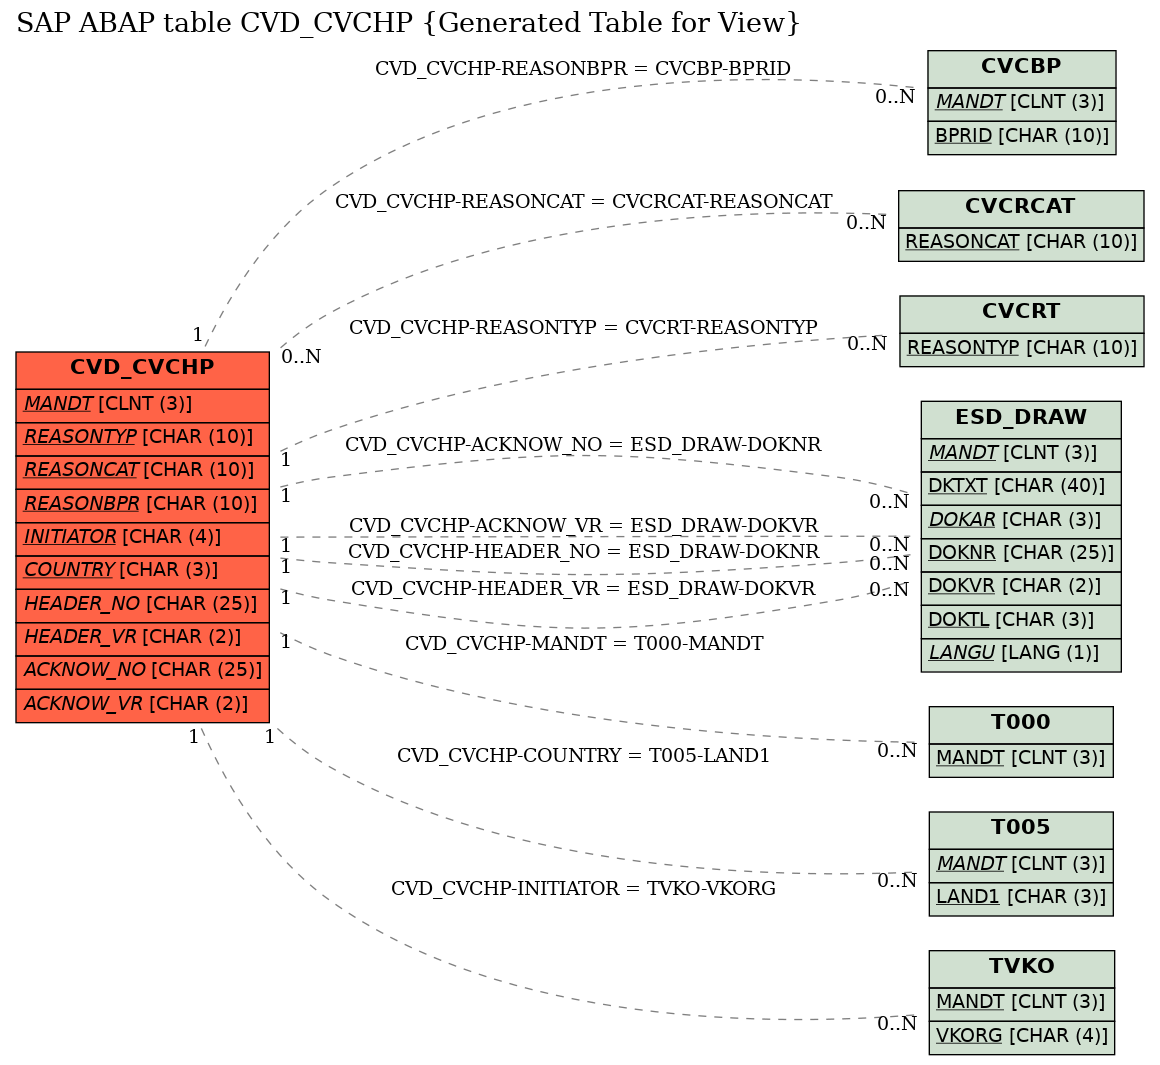The width and height of the screenshot is (1160, 1065).
Task: Select MANDT field in T000 table
Action: pyautogui.click(x=1021, y=759)
